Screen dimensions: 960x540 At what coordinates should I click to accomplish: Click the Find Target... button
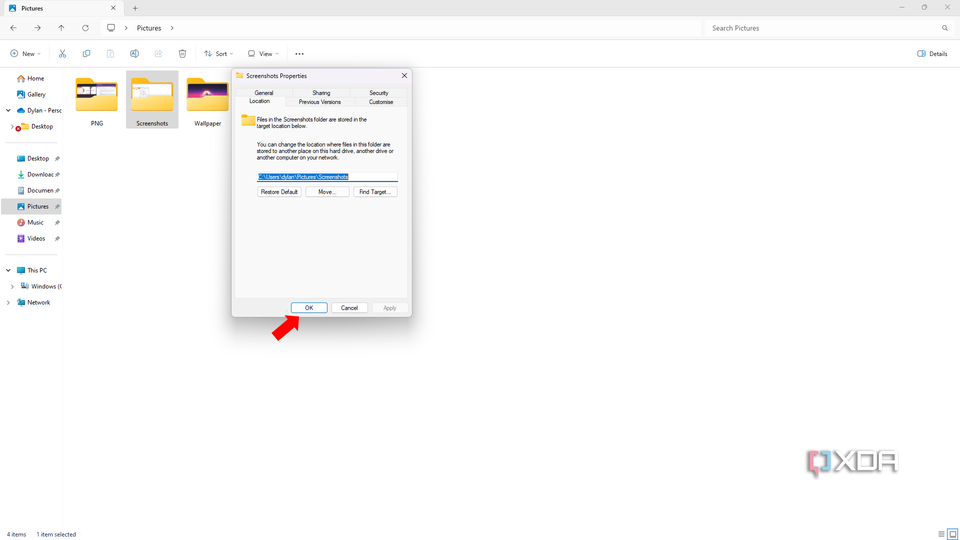(x=375, y=192)
